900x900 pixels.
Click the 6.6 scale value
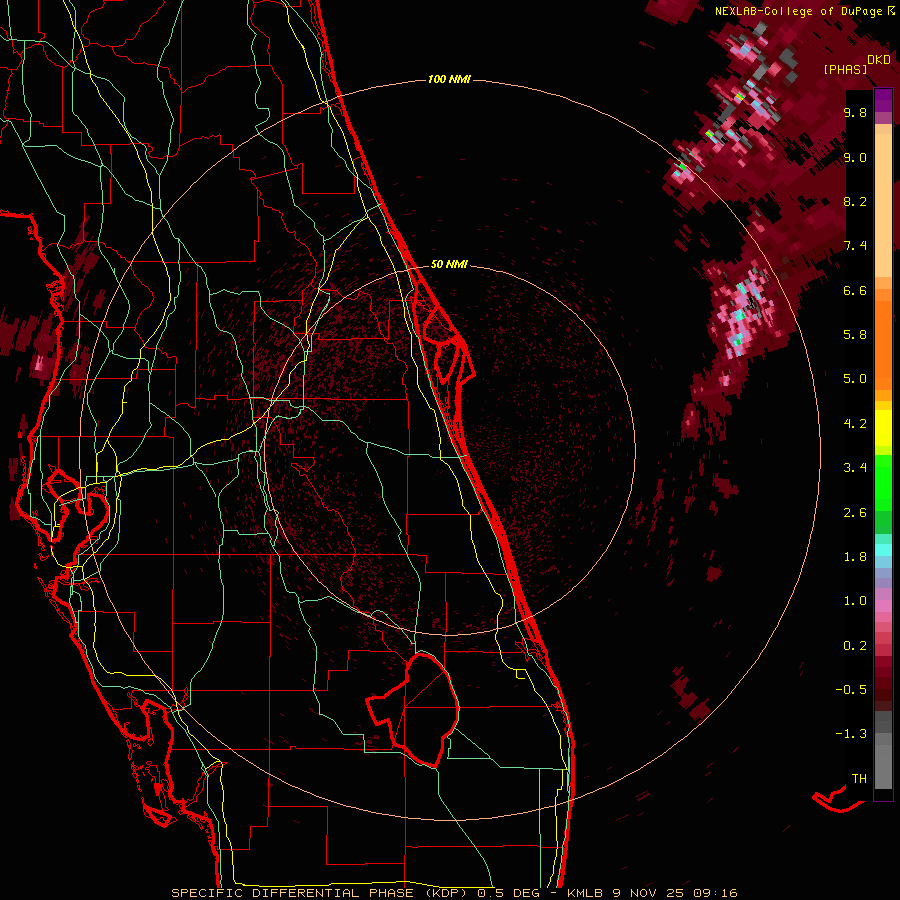(855, 290)
